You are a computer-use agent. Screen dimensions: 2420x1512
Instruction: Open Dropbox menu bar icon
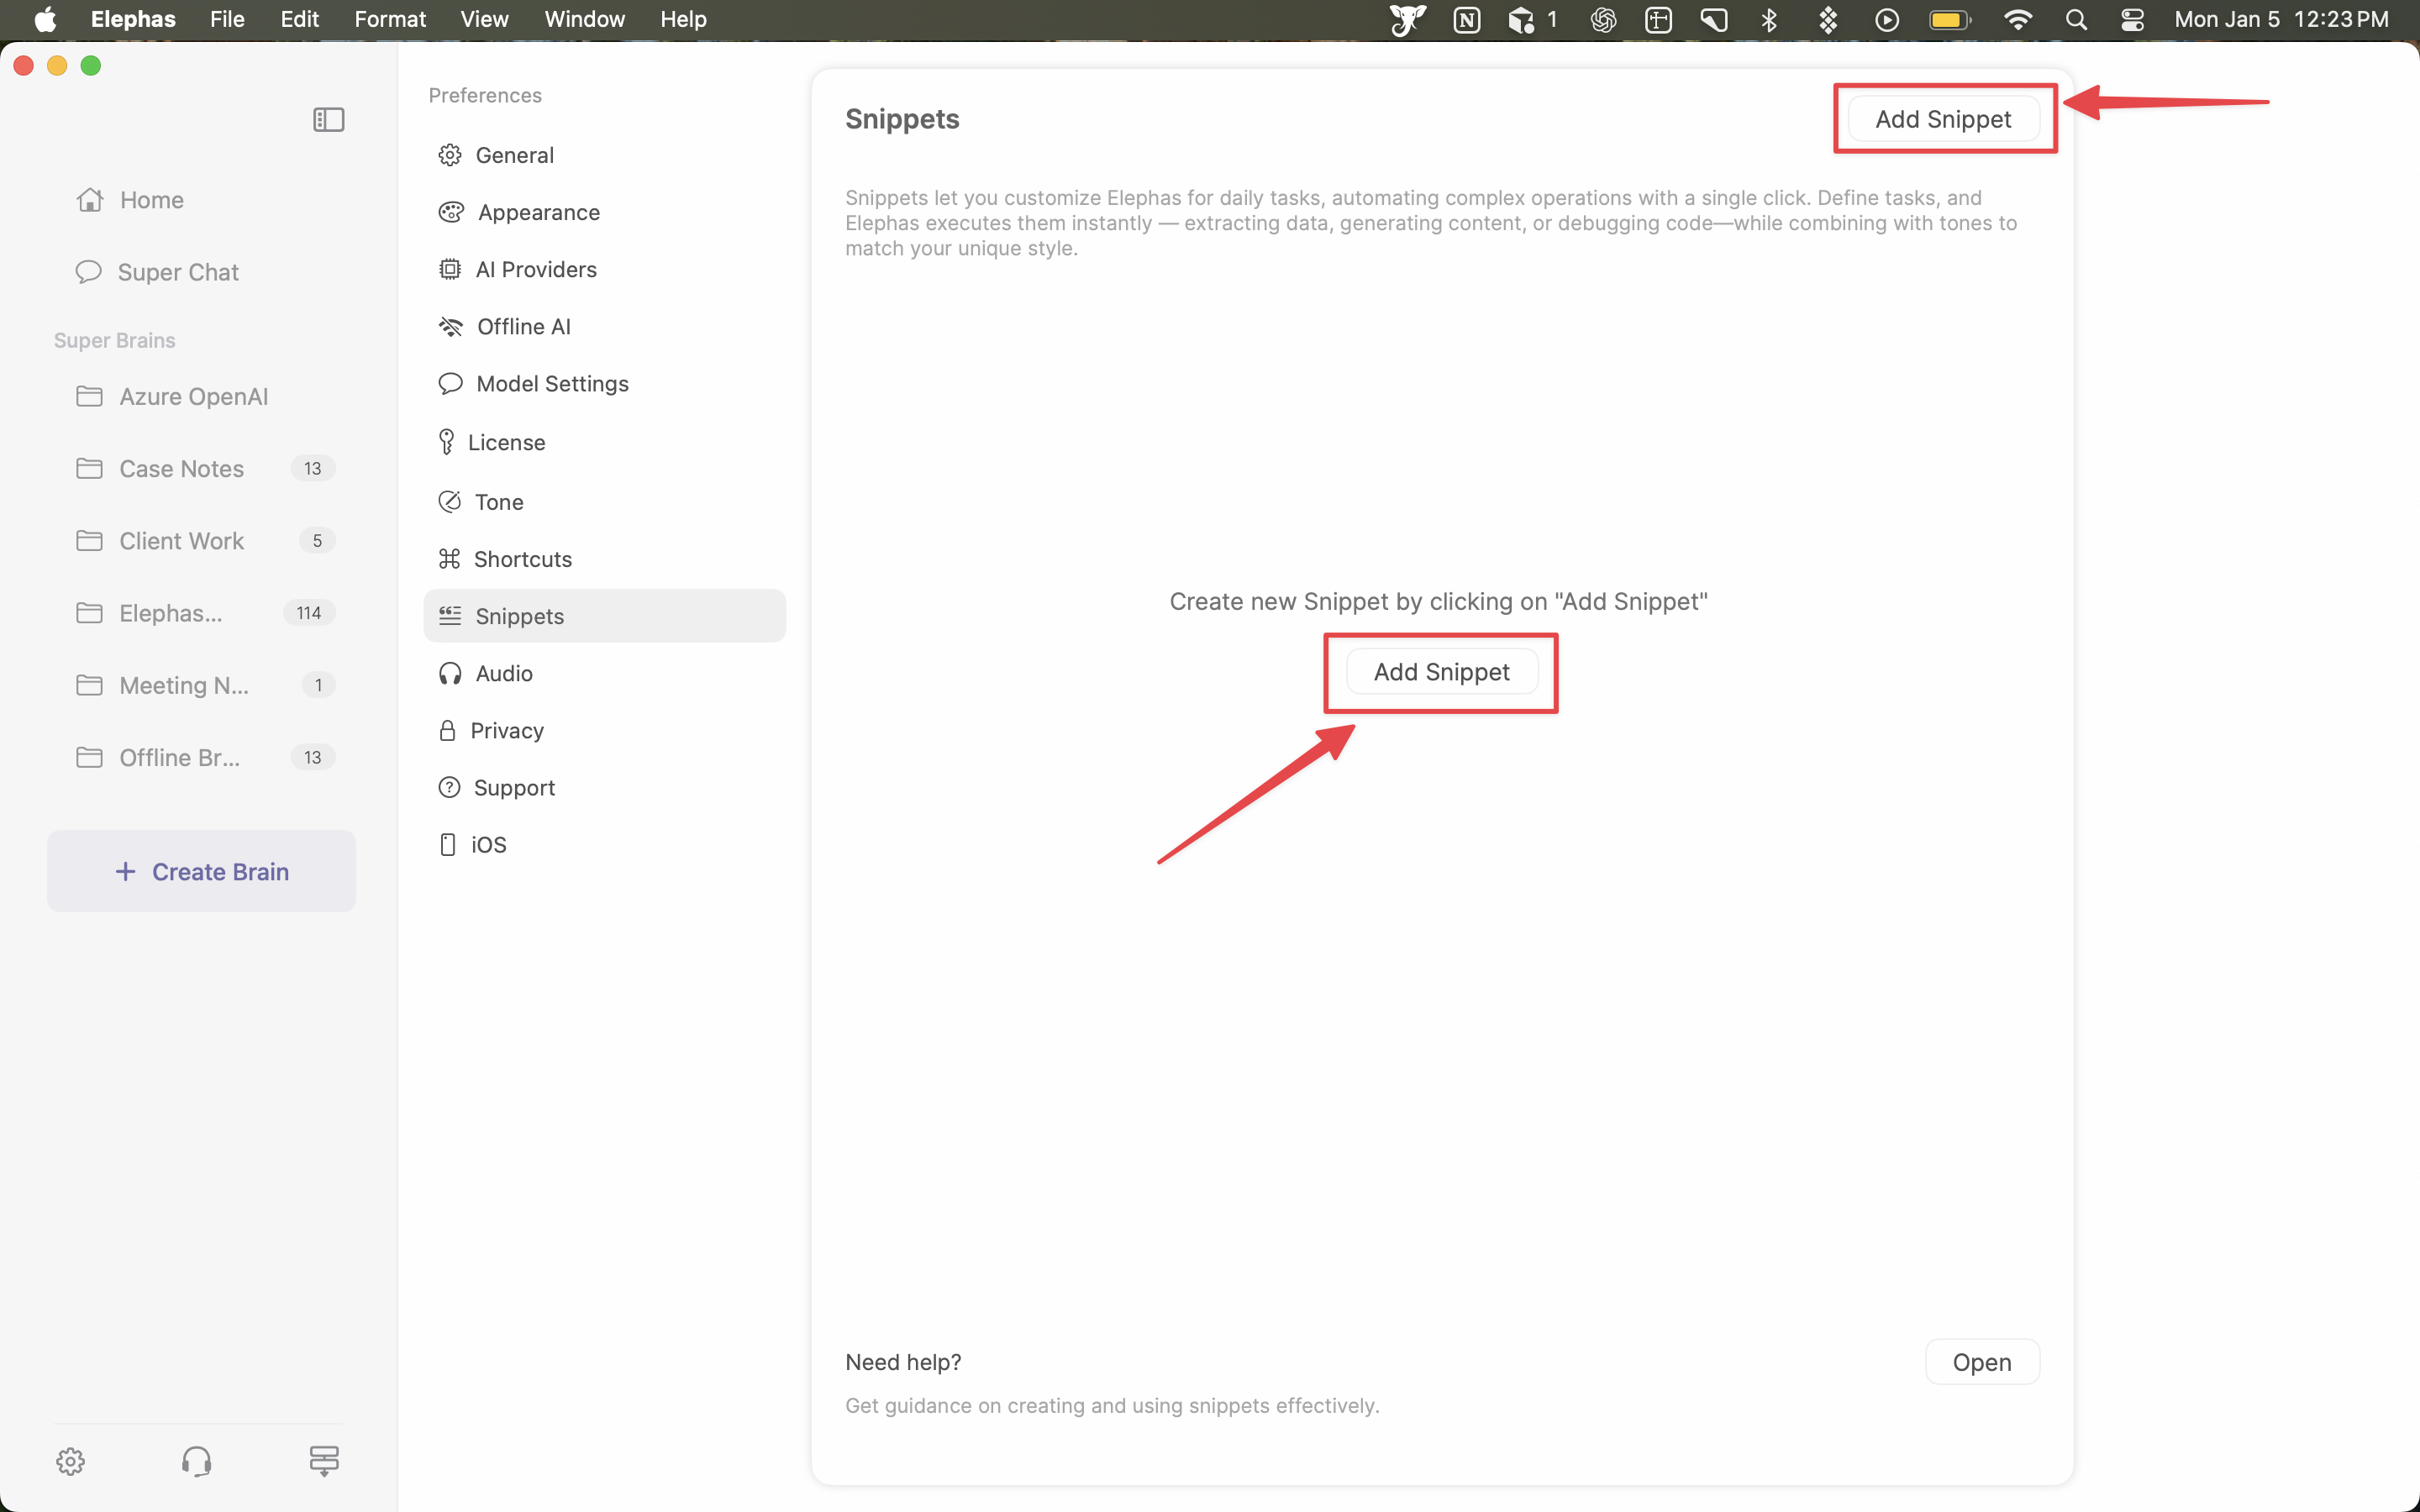point(1828,19)
